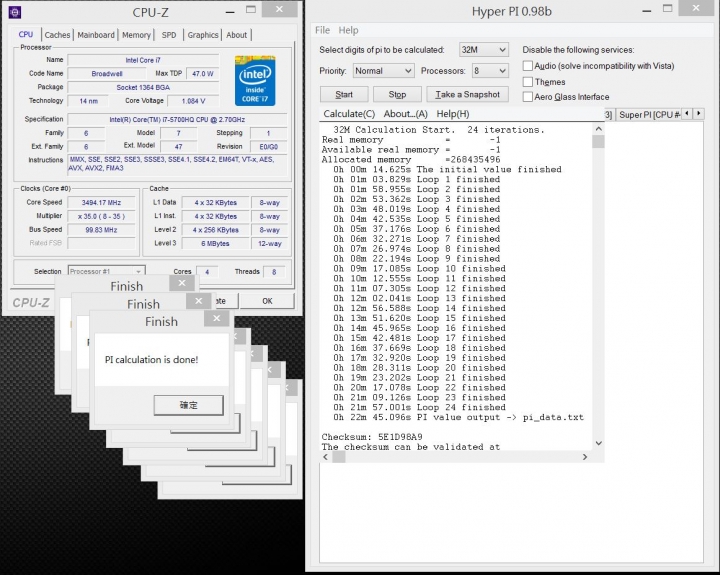This screenshot has width=720, height=575.
Task: Tick the Aero Glass Interface checkbox
Action: (x=528, y=97)
